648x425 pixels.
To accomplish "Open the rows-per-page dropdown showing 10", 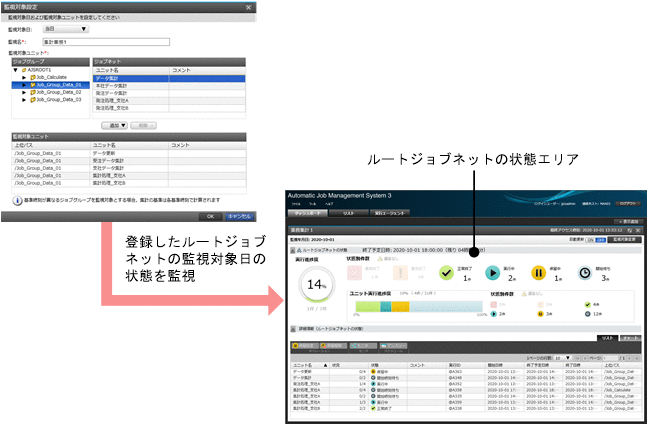I will click(562, 358).
